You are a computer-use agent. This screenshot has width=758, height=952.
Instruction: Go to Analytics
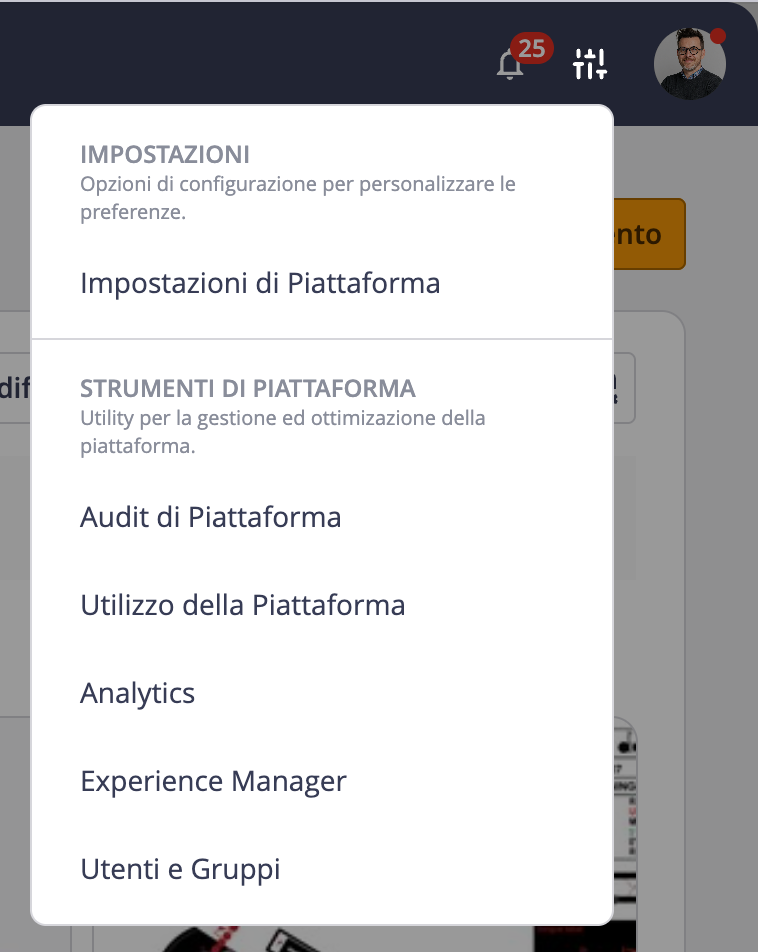click(x=137, y=693)
